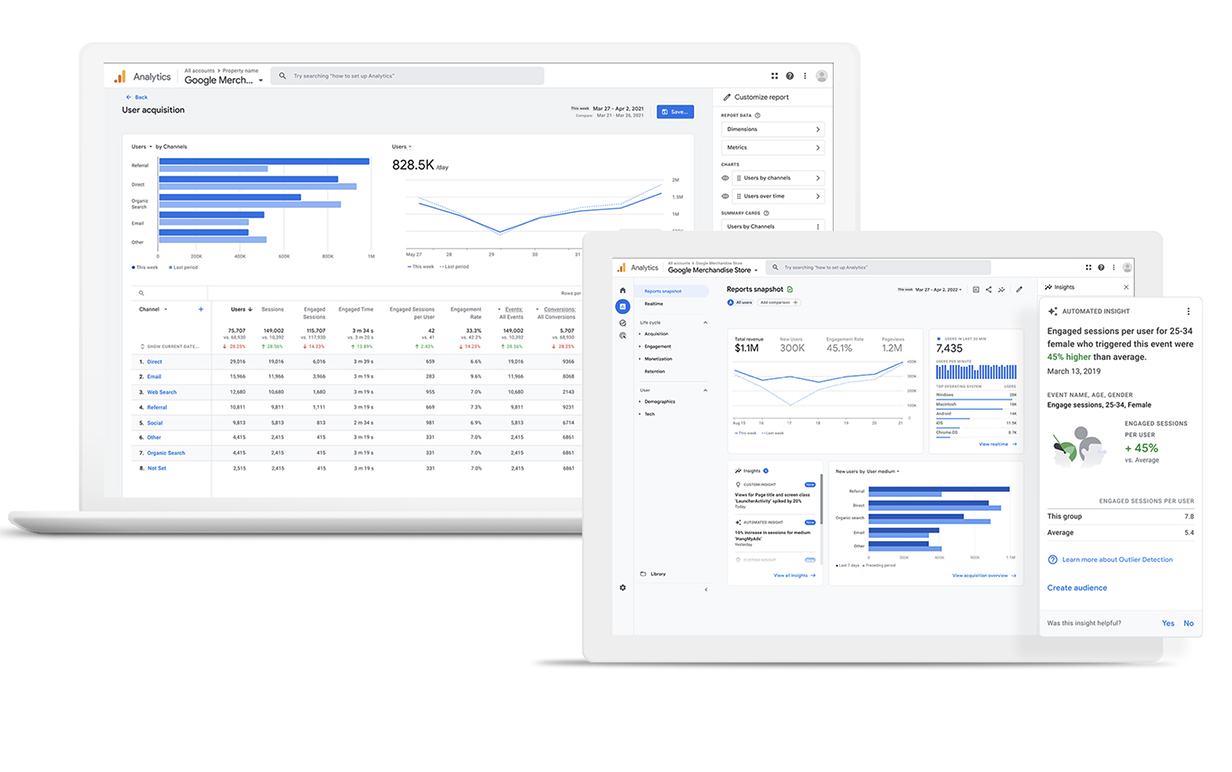
Task: Open the Automated Insight three-dot menu
Action: [1189, 311]
